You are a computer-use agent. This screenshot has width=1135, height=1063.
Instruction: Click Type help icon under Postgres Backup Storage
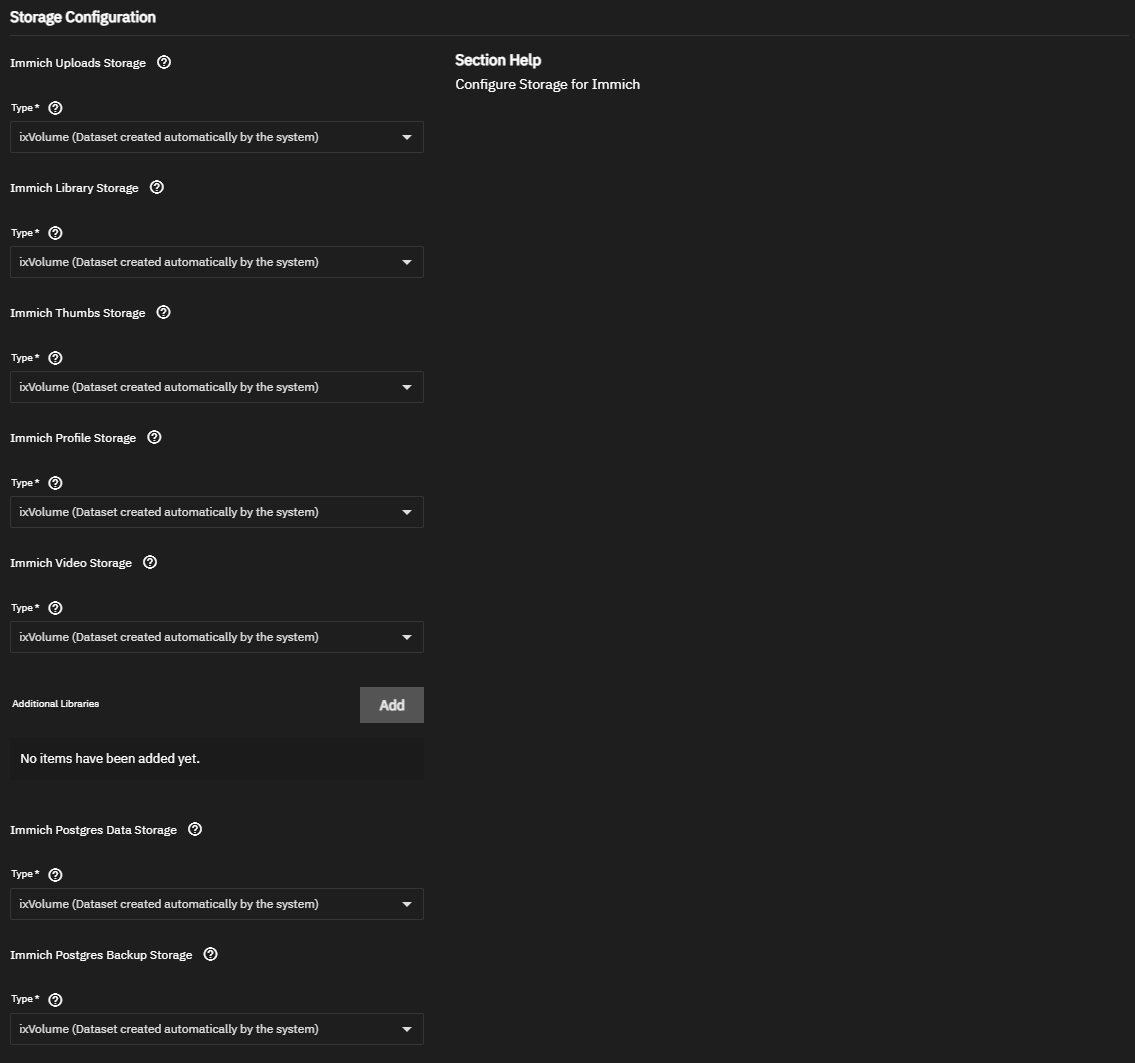tap(55, 1000)
